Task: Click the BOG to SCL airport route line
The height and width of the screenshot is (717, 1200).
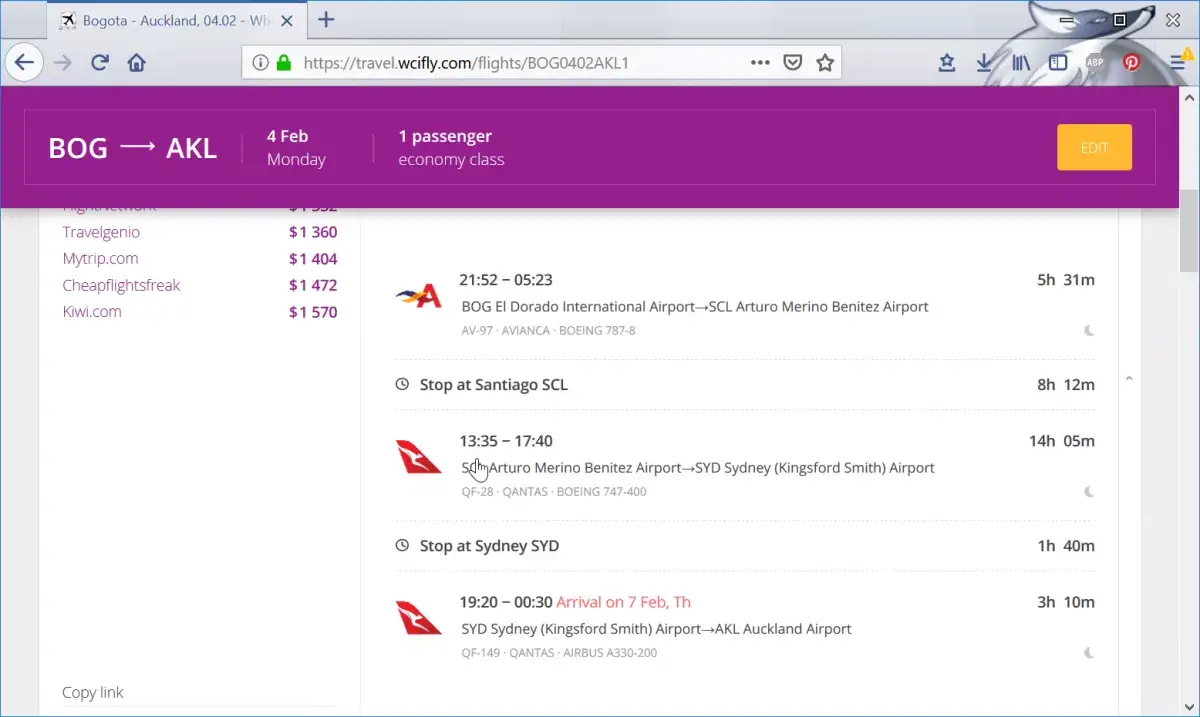Action: tap(695, 306)
